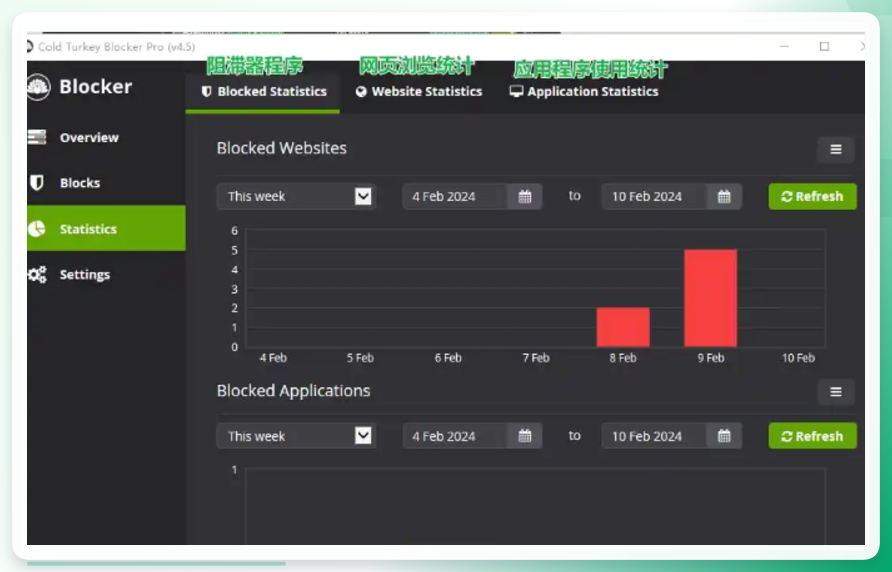Viewport: 892px width, 572px height.
Task: Open the Blocks section
Action: (x=106, y=183)
